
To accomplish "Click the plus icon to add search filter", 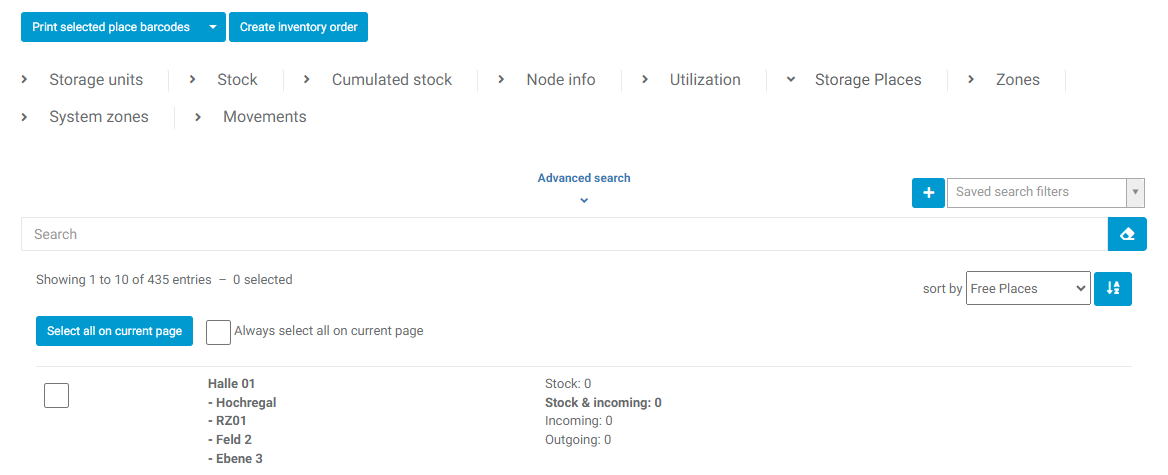I will [928, 192].
